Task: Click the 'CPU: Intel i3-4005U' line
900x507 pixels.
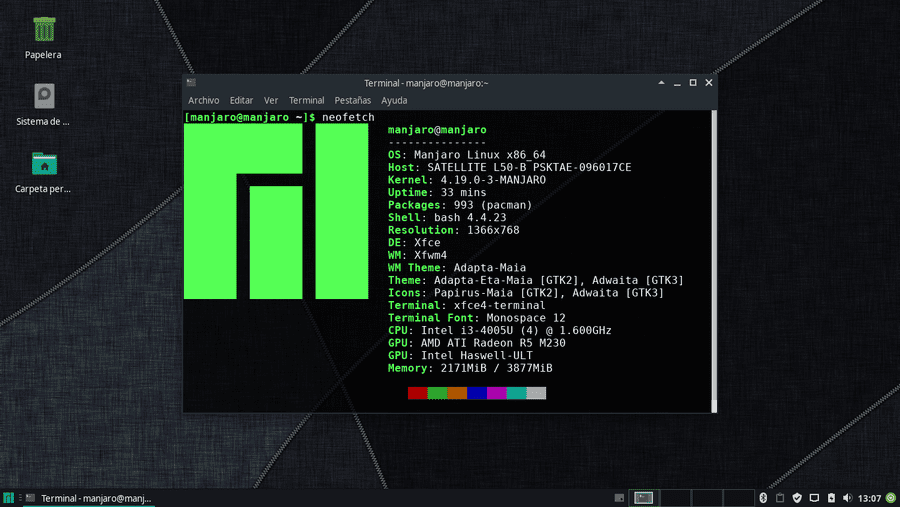Action: coord(499,330)
